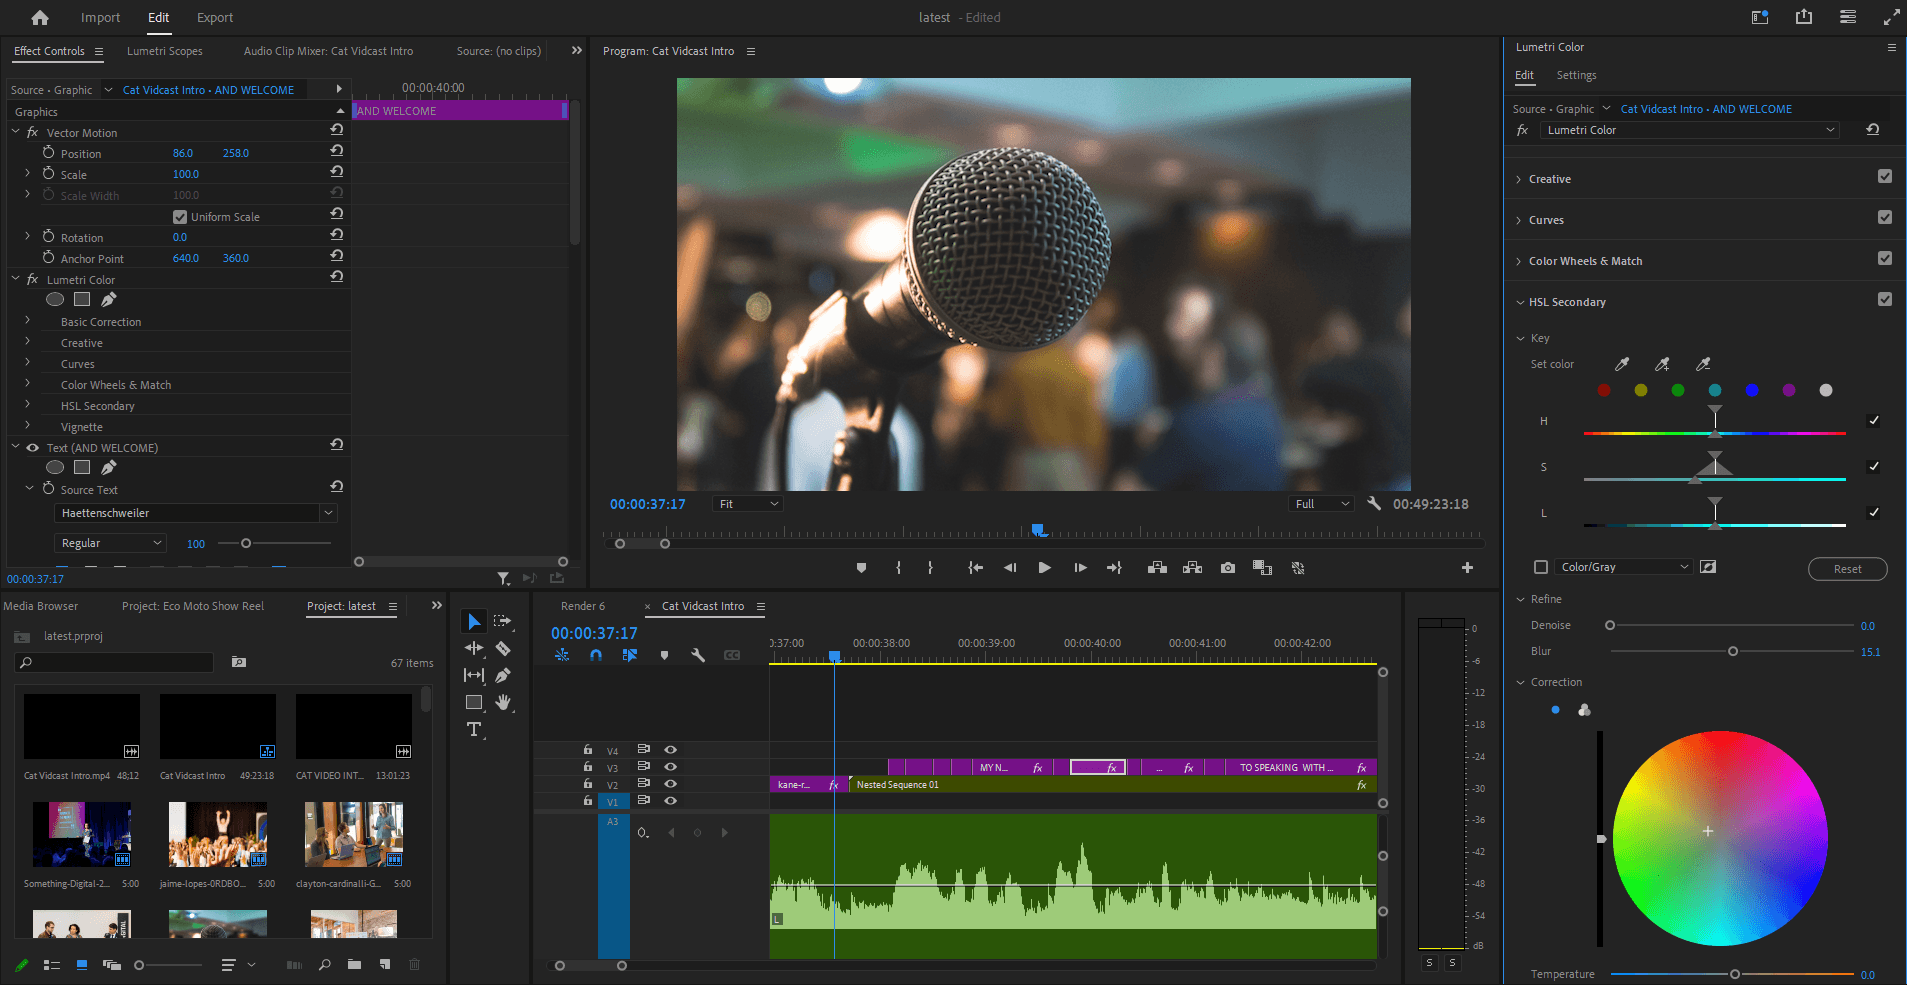Select the Hand tool

pos(503,702)
